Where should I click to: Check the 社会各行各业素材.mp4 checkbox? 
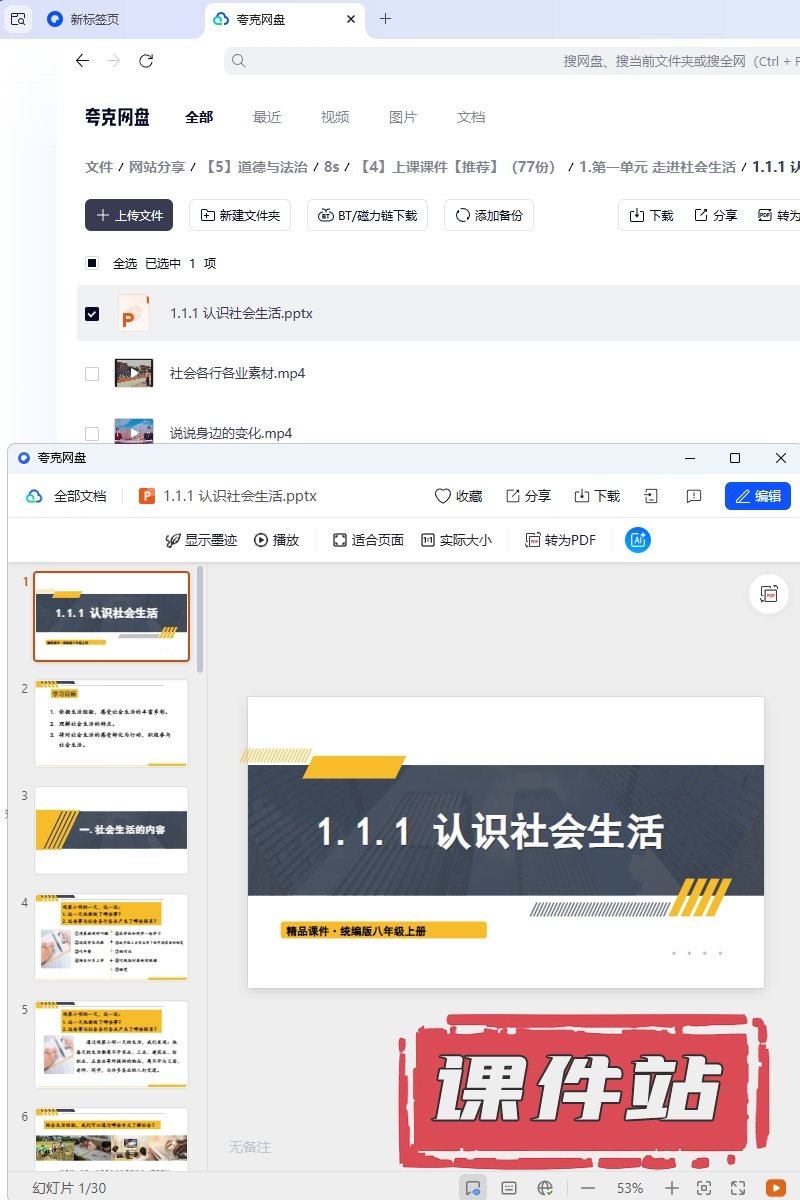92,374
